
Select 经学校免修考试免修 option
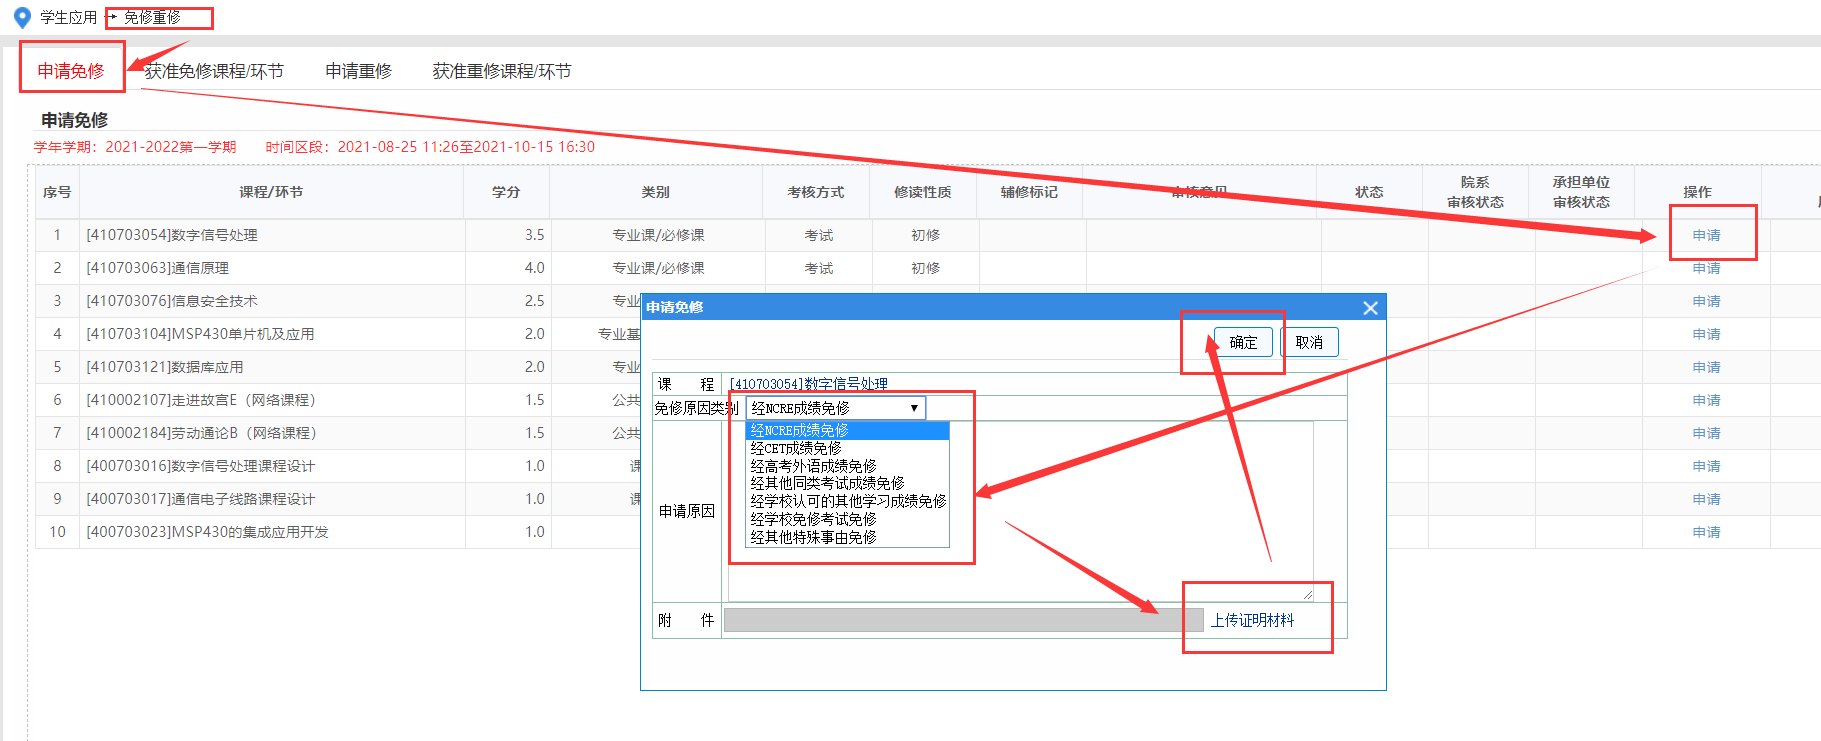(x=813, y=519)
